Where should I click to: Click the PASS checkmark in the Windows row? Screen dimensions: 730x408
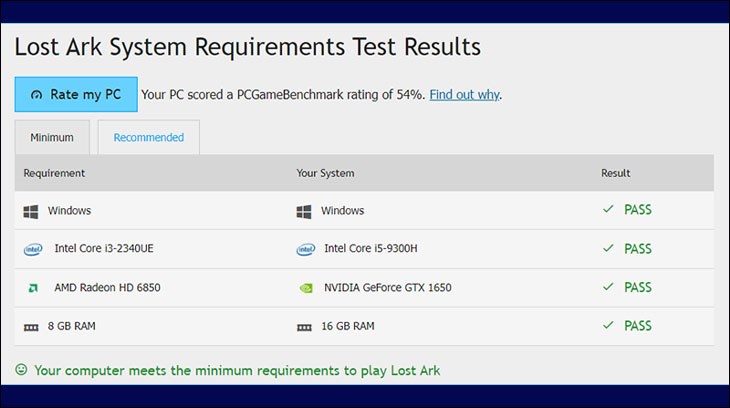(x=607, y=210)
